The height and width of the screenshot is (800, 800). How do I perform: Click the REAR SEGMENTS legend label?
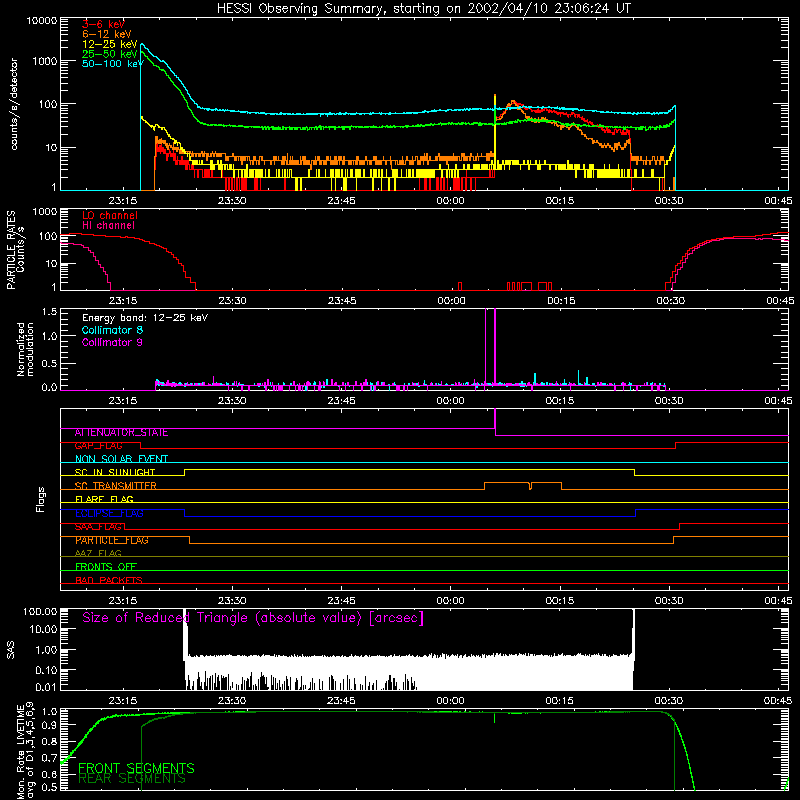pos(132,779)
